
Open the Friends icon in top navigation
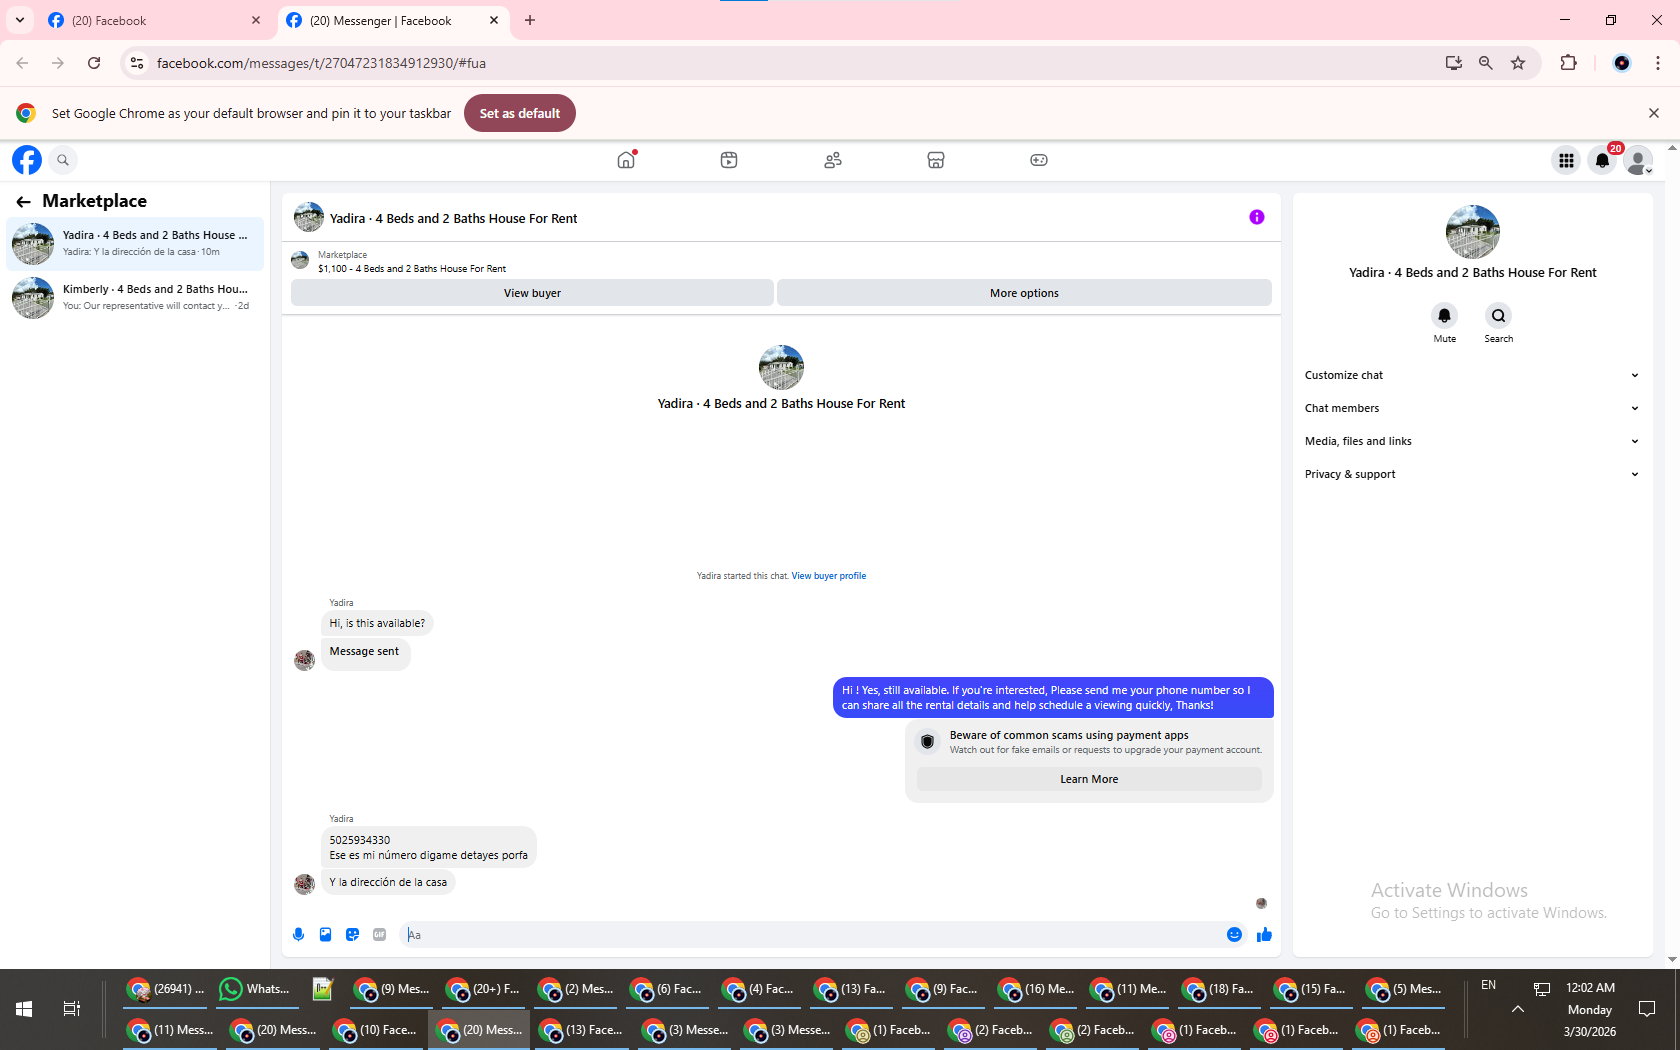(833, 160)
